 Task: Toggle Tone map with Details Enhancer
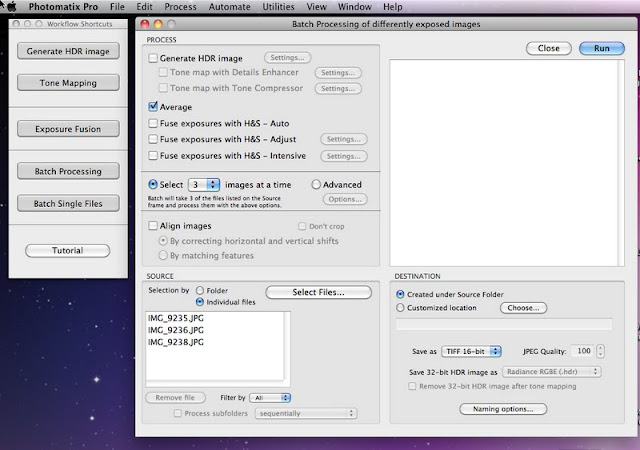pyautogui.click(x=163, y=72)
